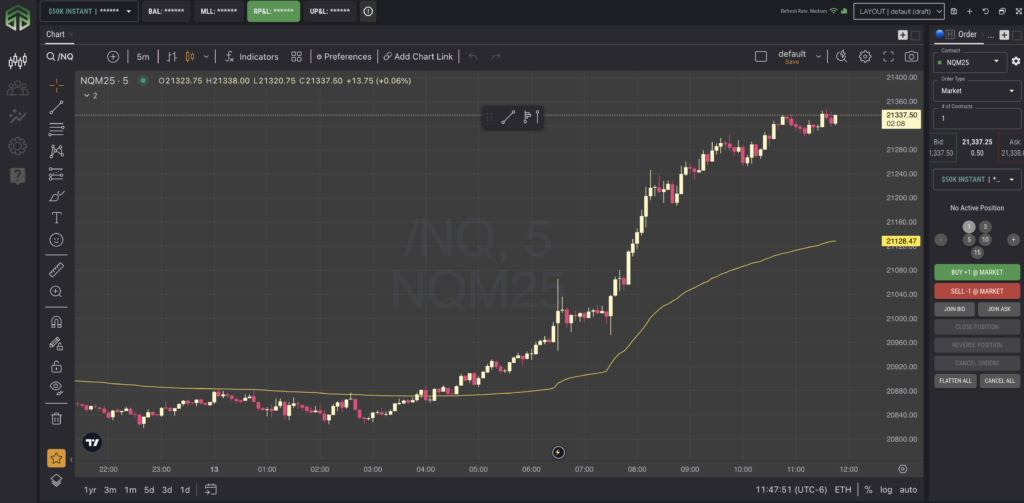
Task: Toggle the MLL value visibility
Action: coord(219,11)
